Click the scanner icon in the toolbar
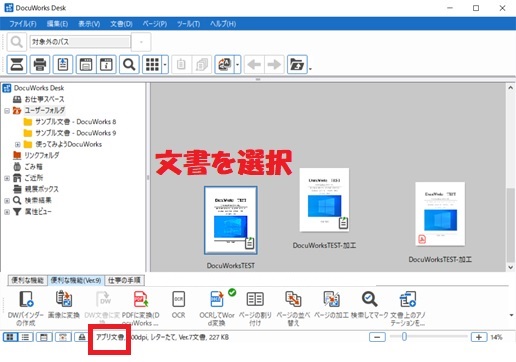The width and height of the screenshot is (516, 362). (x=17, y=64)
